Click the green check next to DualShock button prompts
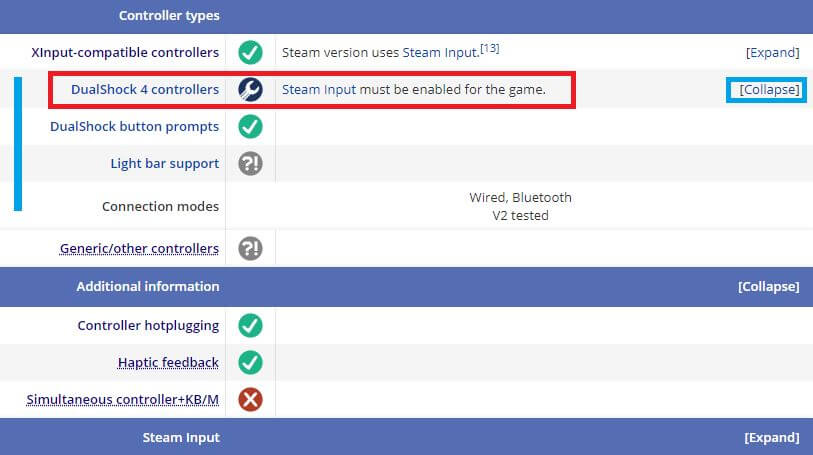 pyautogui.click(x=250, y=126)
